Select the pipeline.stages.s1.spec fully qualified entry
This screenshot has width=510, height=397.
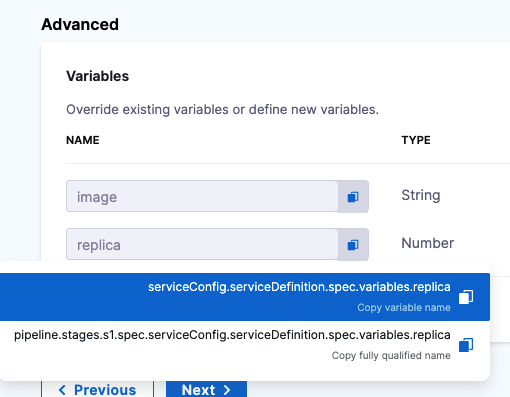click(x=245, y=345)
